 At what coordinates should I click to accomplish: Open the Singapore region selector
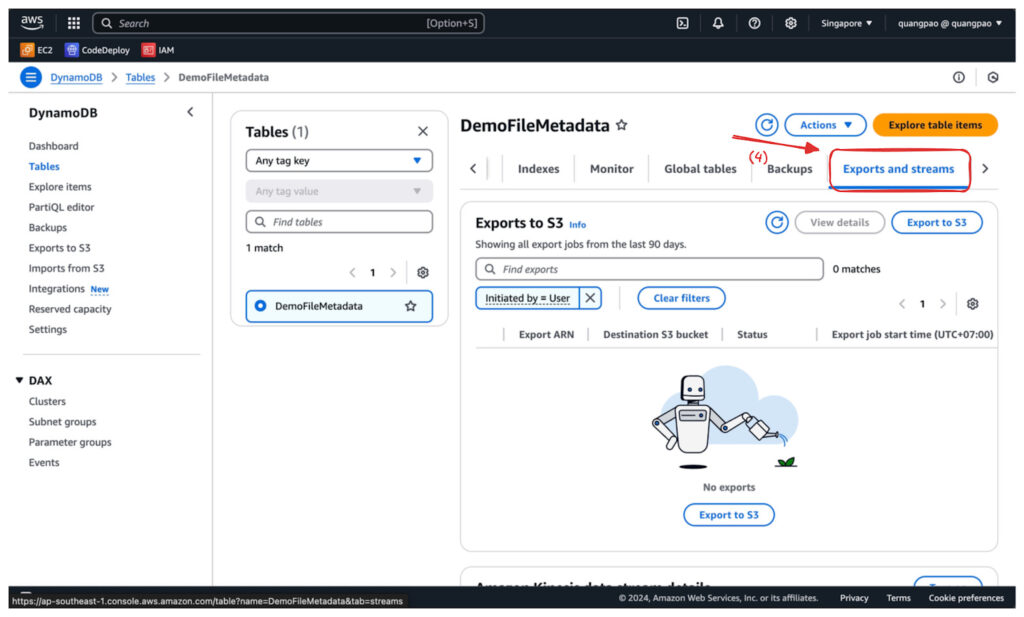[846, 23]
